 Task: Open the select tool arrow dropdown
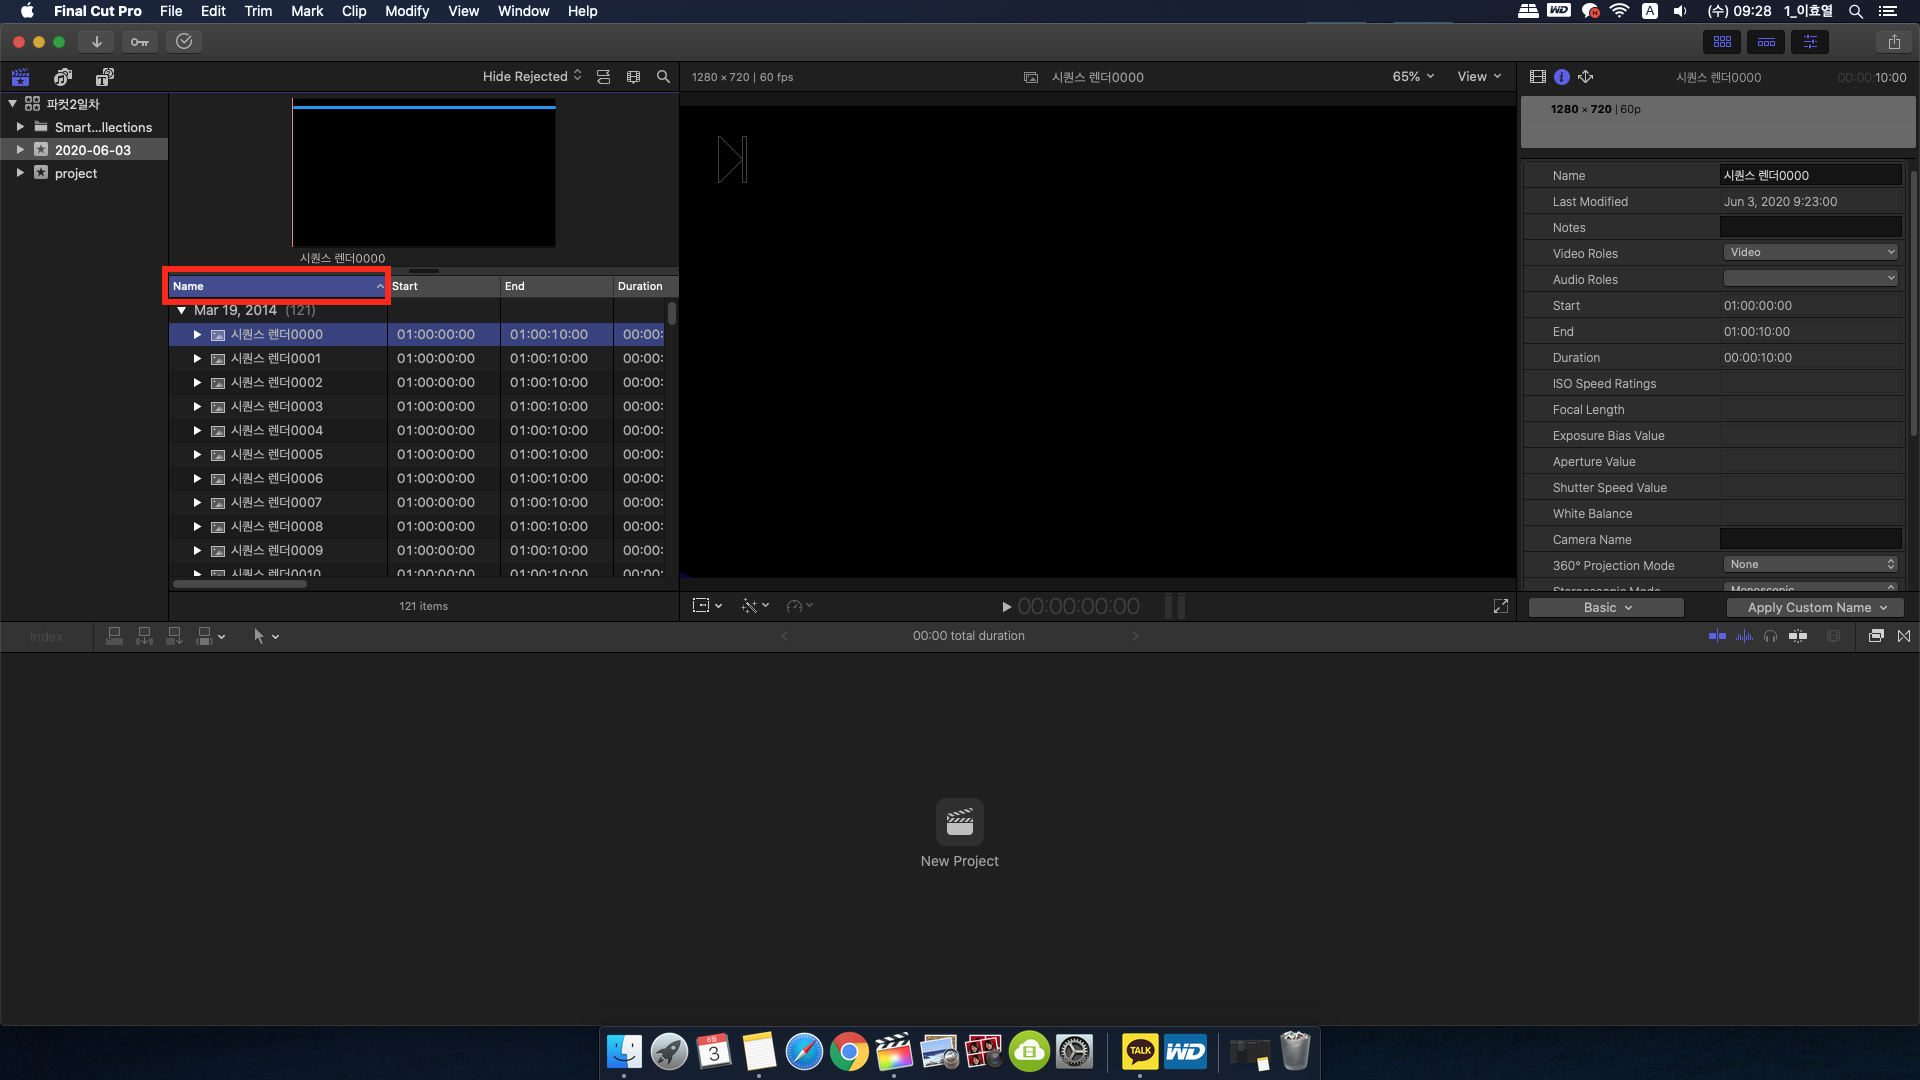coord(266,636)
